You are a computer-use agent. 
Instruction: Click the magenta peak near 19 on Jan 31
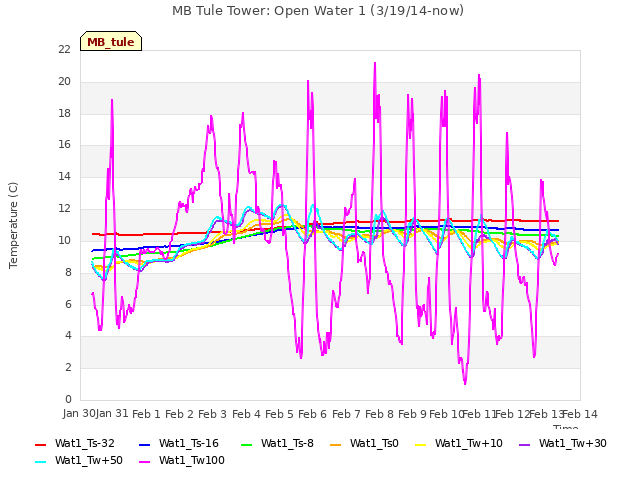[112, 100]
